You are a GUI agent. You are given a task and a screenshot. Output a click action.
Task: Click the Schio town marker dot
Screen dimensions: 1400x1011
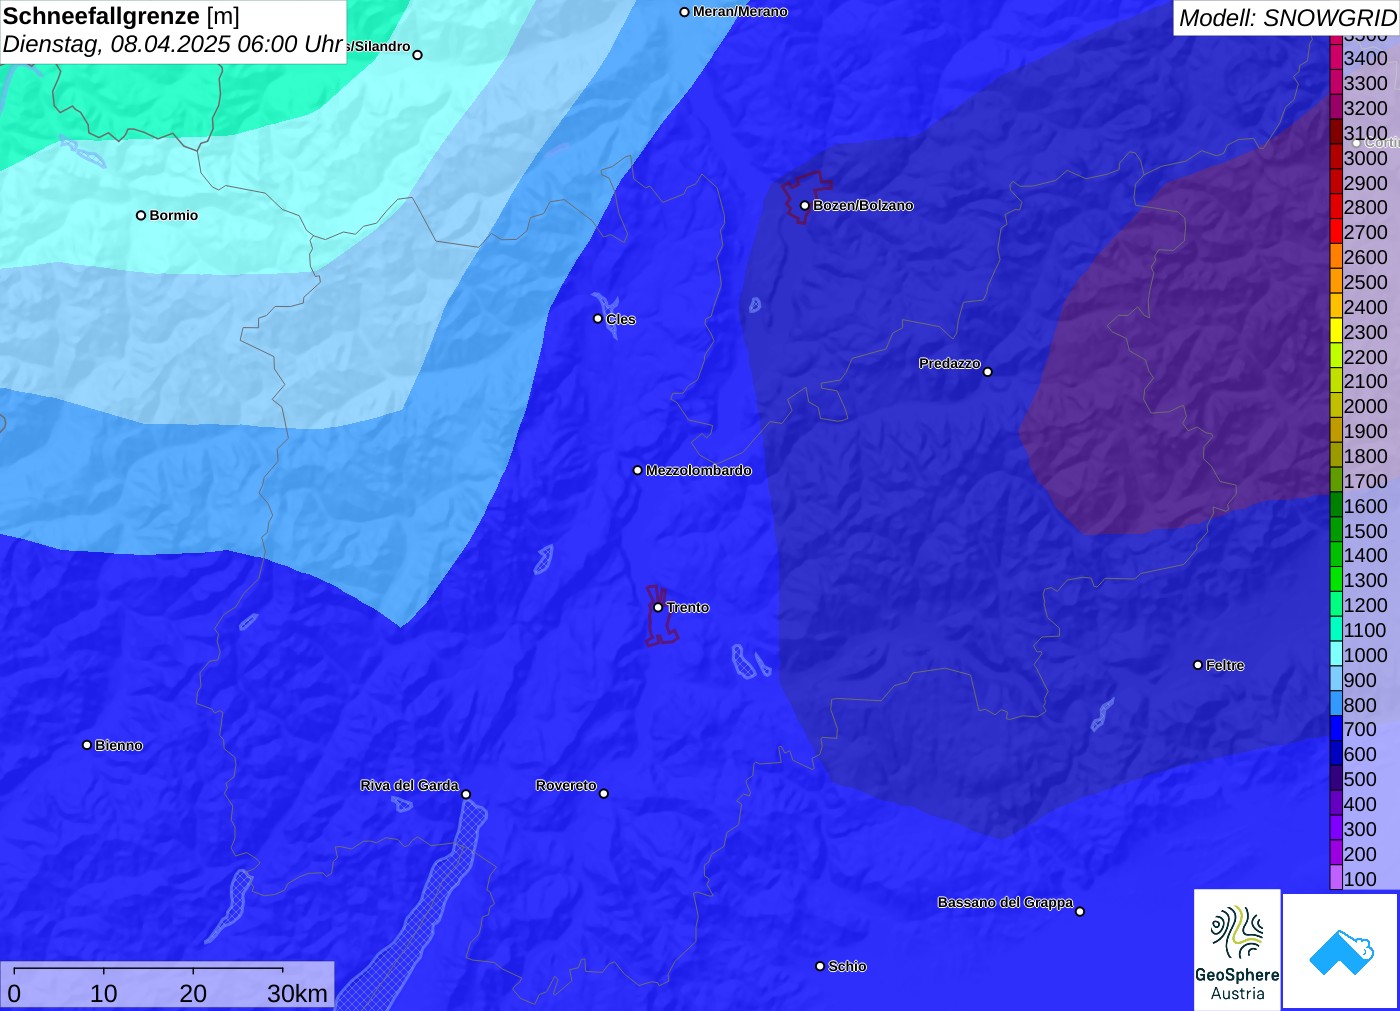820,966
